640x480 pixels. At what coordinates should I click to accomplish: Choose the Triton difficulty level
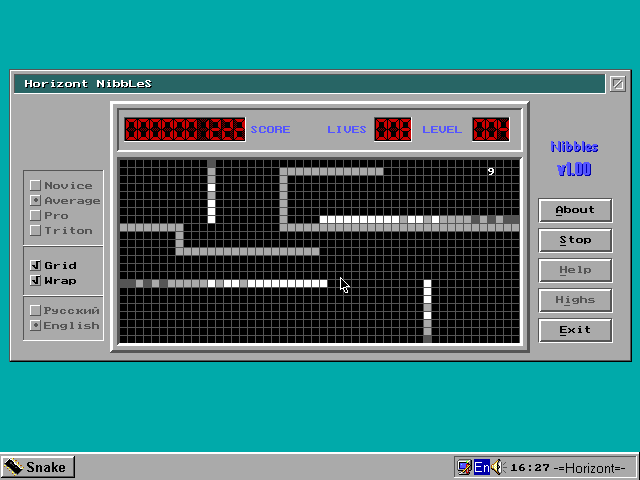coord(36,231)
